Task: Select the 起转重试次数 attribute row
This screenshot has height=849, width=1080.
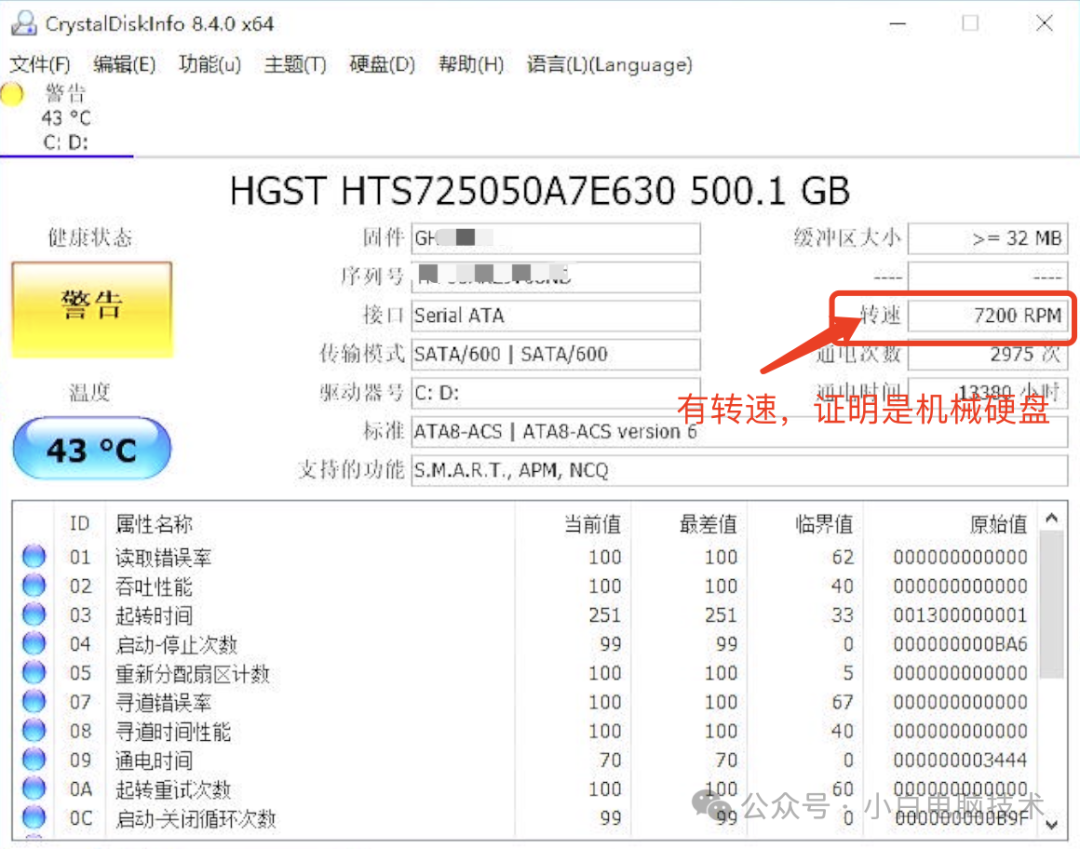Action: click(x=525, y=788)
